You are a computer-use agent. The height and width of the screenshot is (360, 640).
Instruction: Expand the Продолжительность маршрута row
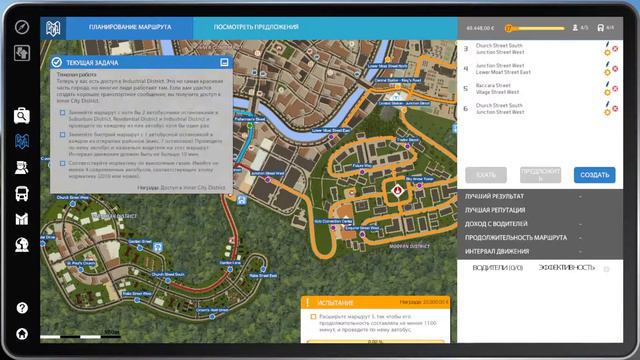pyautogui.click(x=540, y=238)
